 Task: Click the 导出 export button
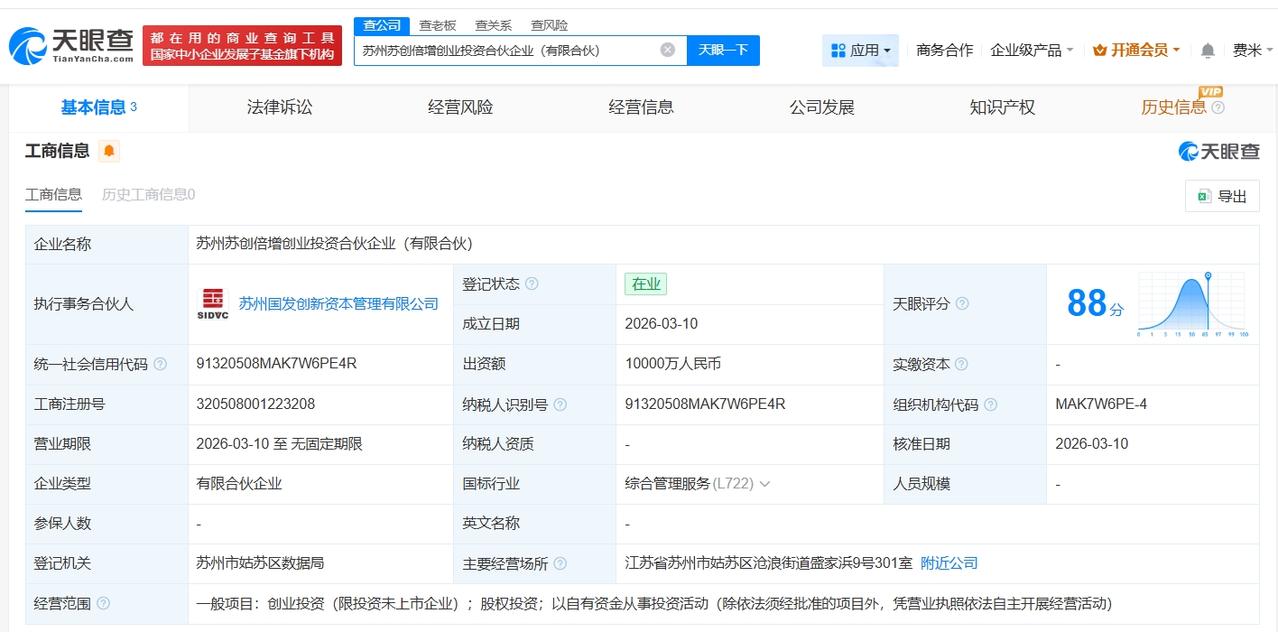[x=1221, y=196]
